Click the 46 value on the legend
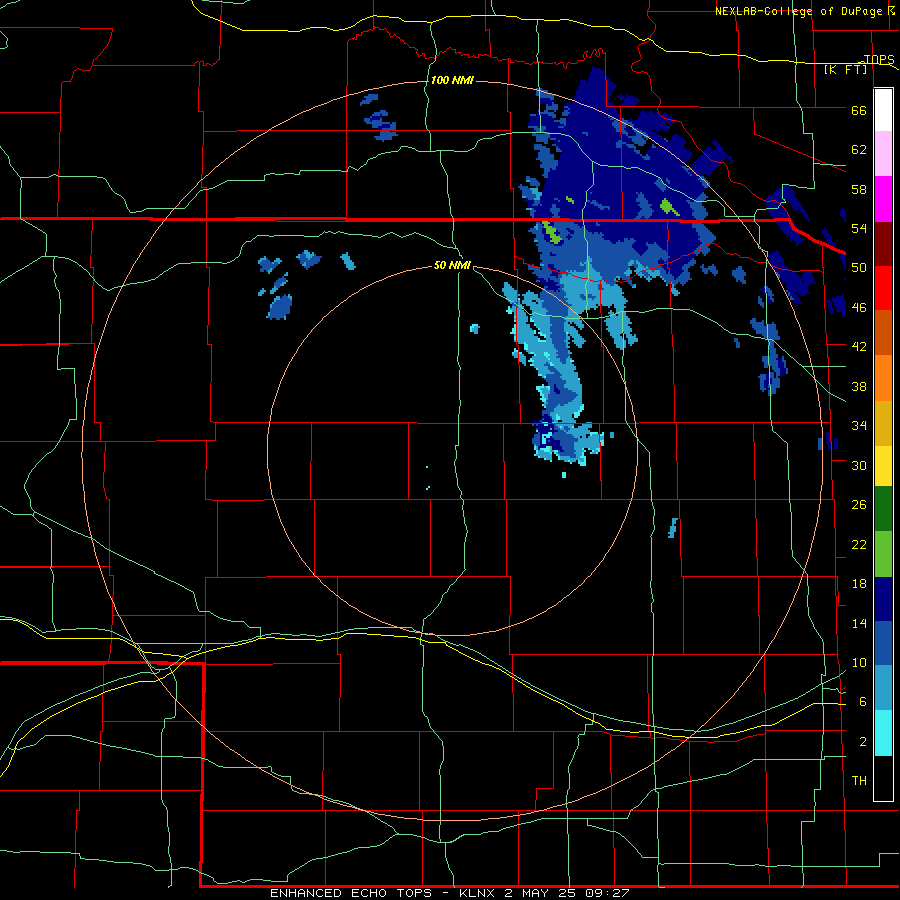Screen dimensions: 900x900 coord(859,308)
